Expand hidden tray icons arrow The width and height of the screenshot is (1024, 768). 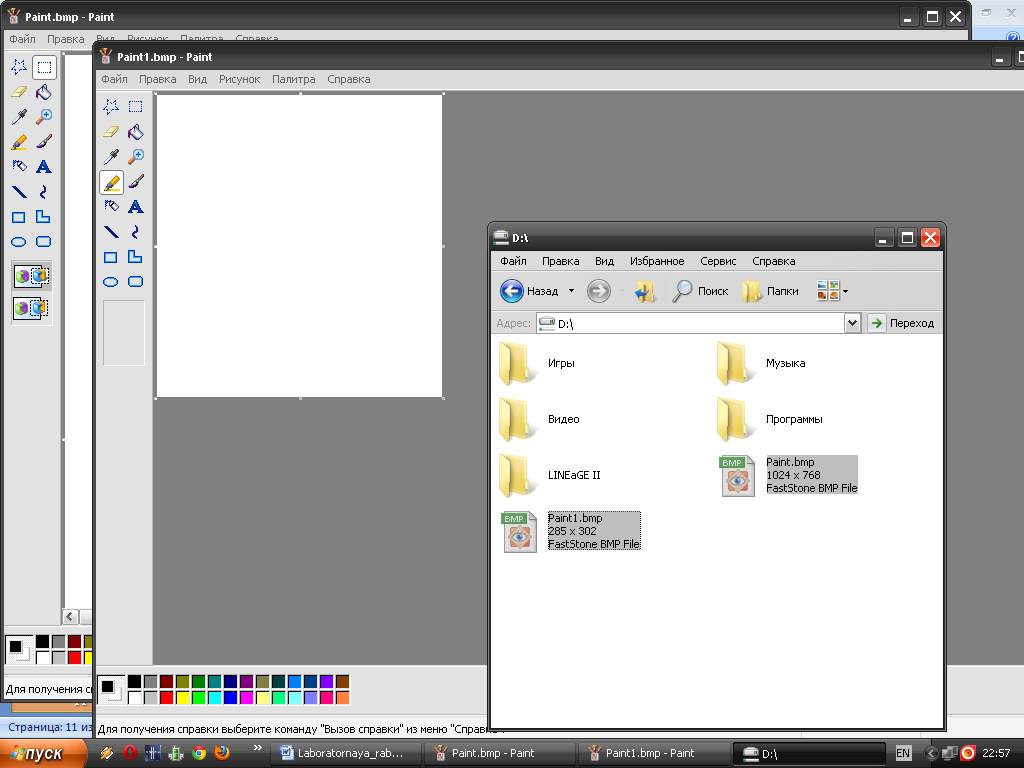tap(931, 753)
